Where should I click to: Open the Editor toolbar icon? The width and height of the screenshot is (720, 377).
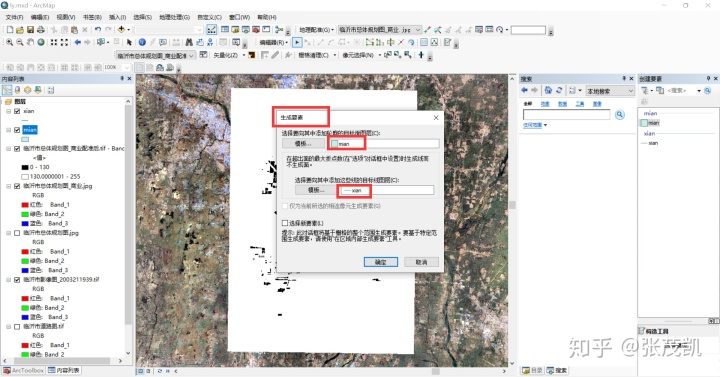point(212,30)
